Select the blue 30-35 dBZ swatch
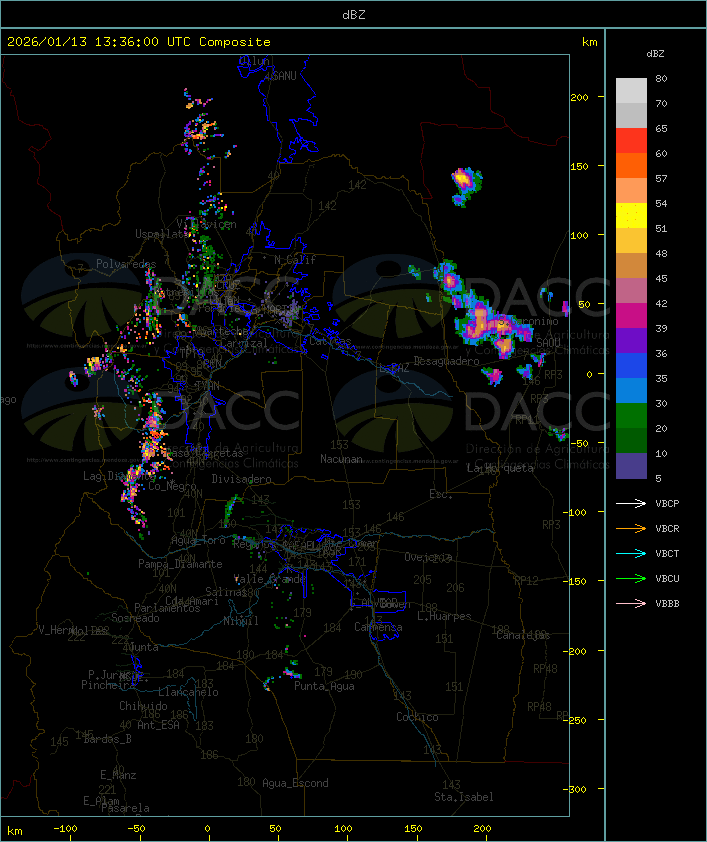The height and width of the screenshot is (842, 707). click(x=631, y=391)
